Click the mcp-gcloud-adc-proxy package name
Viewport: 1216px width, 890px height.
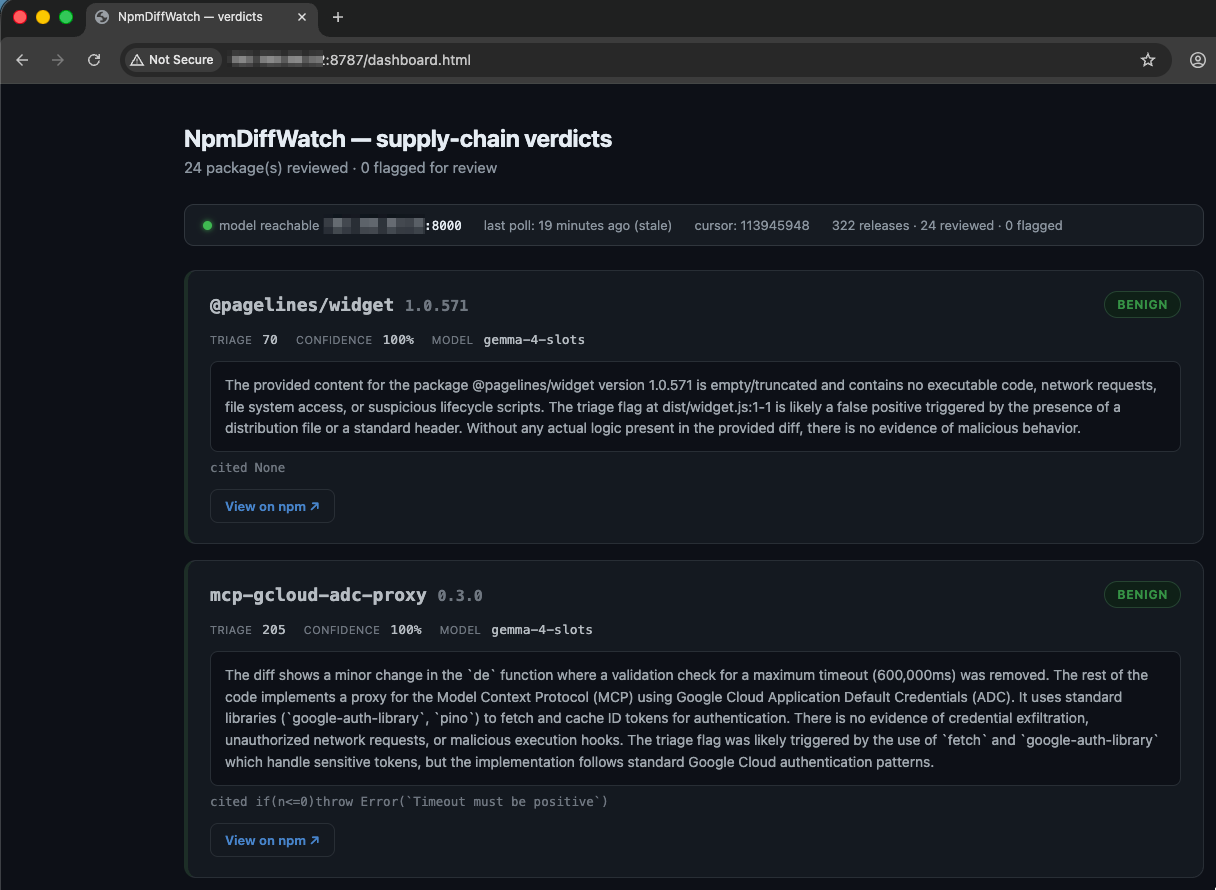318,595
